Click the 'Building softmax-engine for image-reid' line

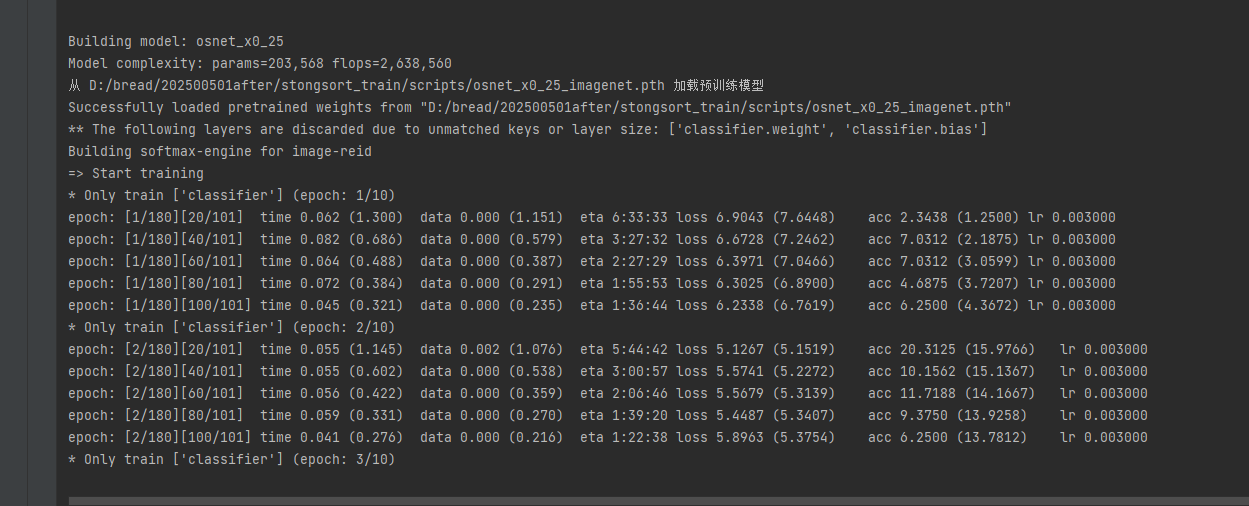[219, 152]
